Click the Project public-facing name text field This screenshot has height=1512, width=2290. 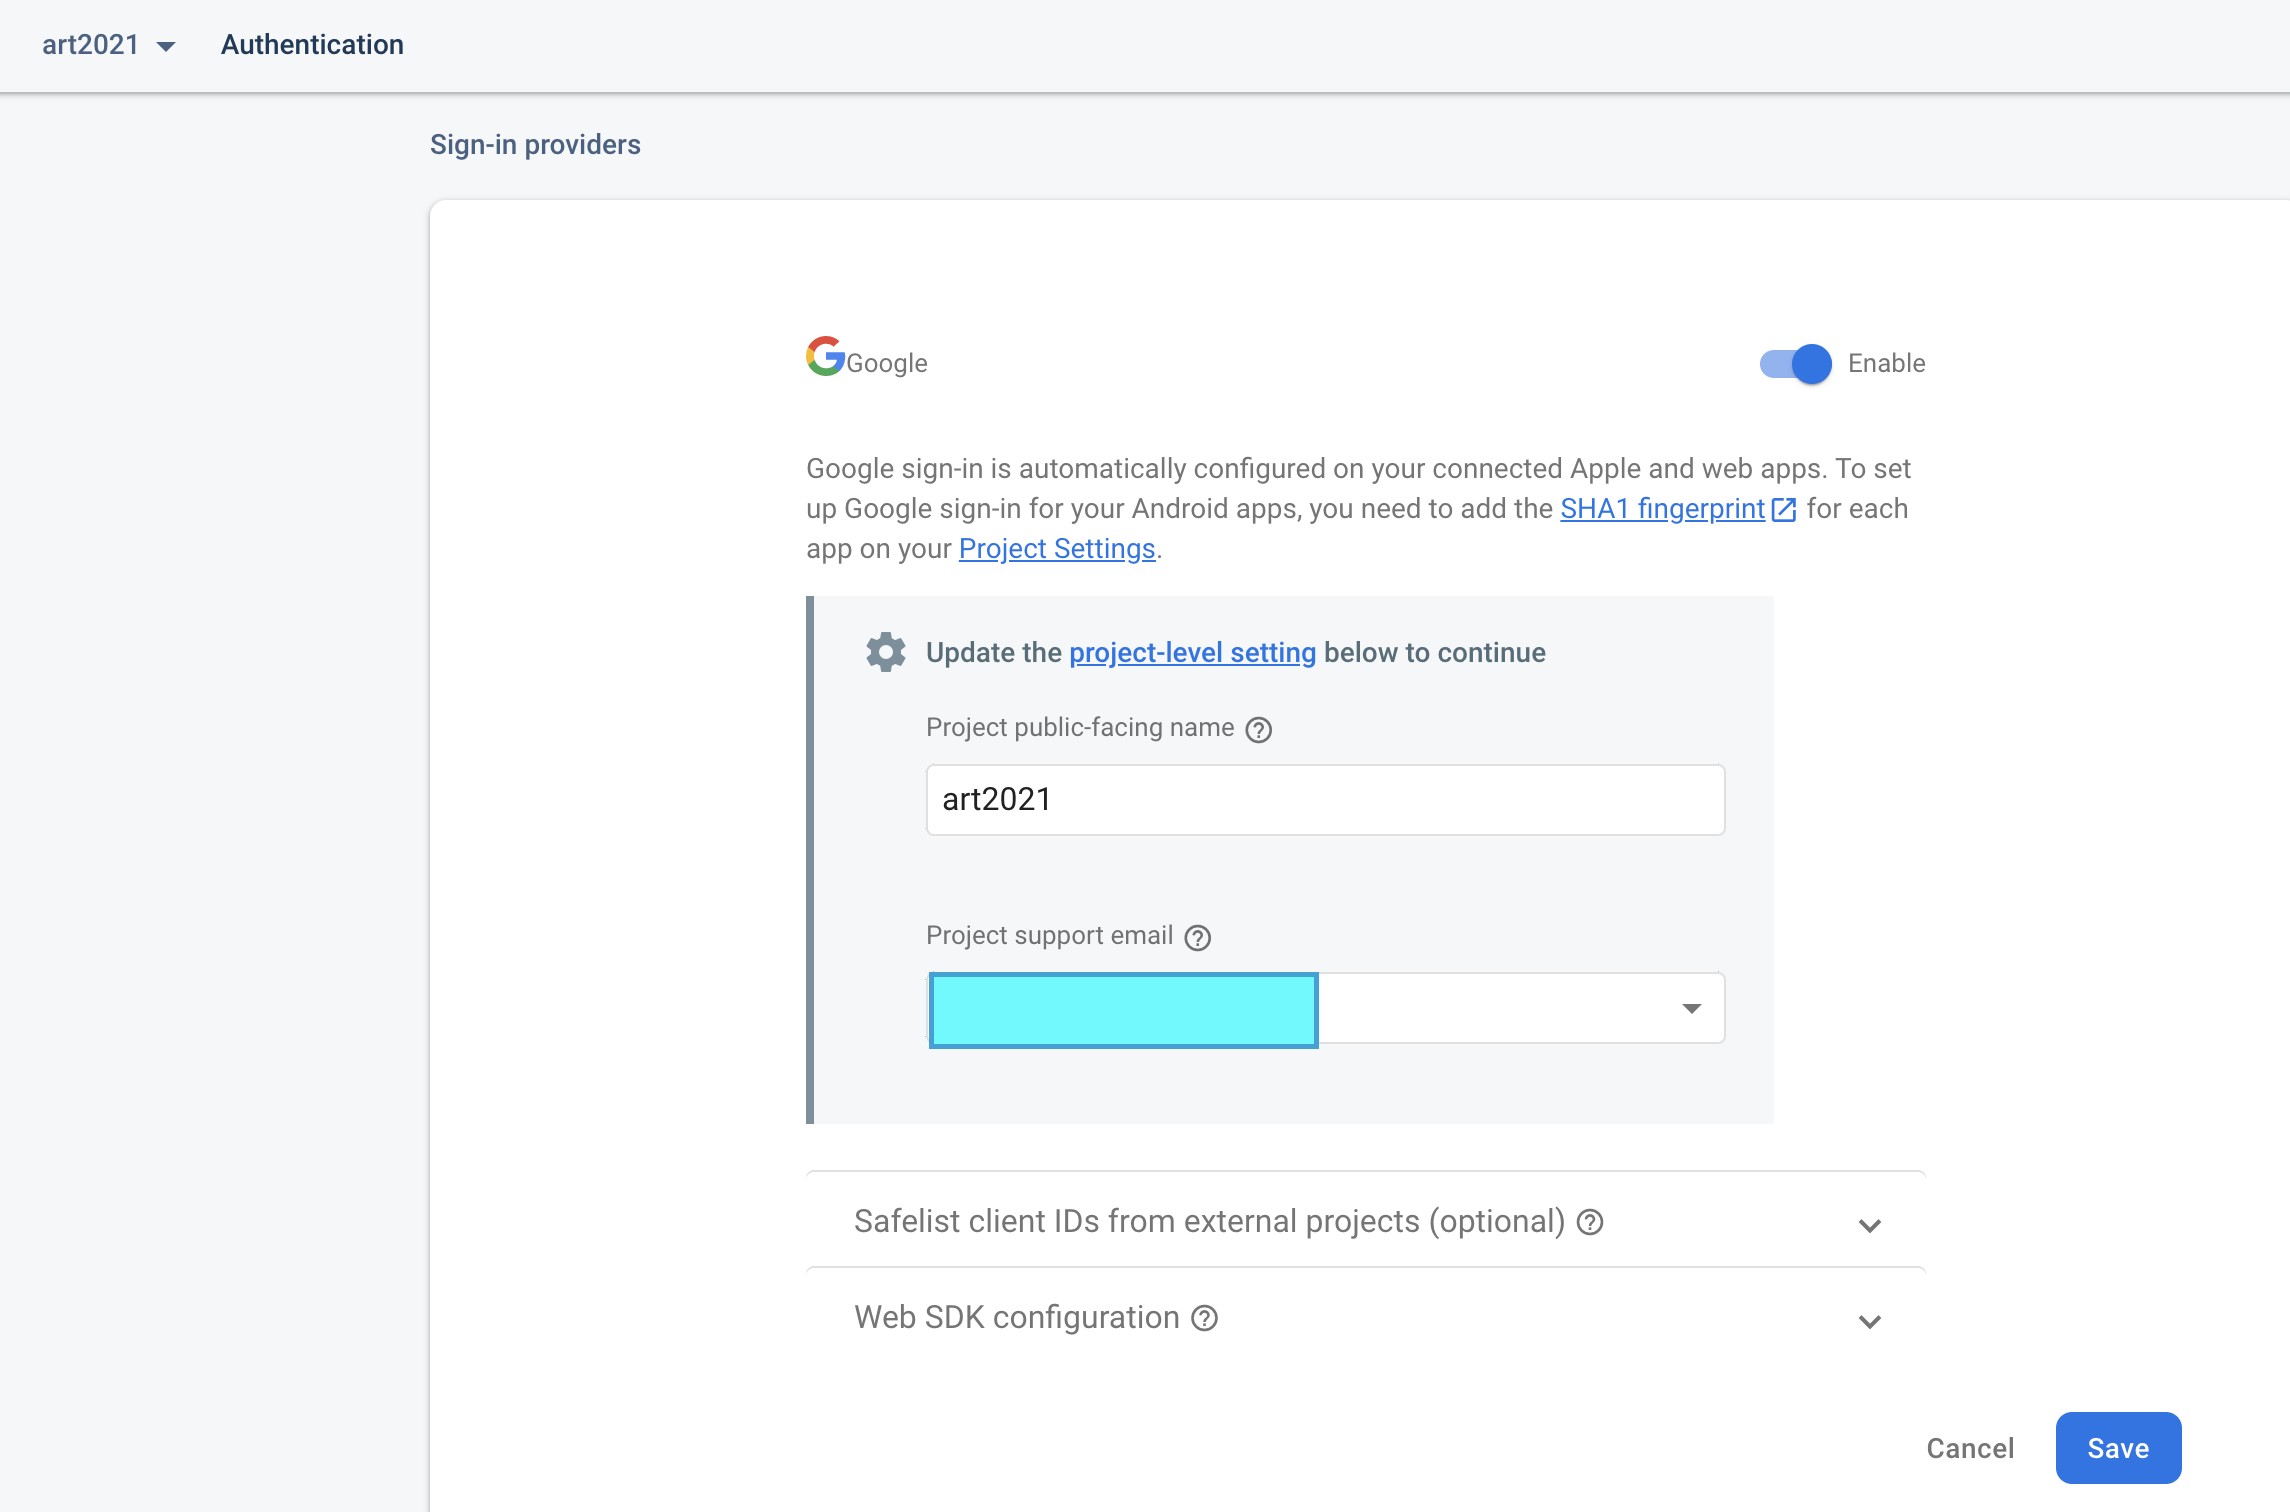[1324, 800]
